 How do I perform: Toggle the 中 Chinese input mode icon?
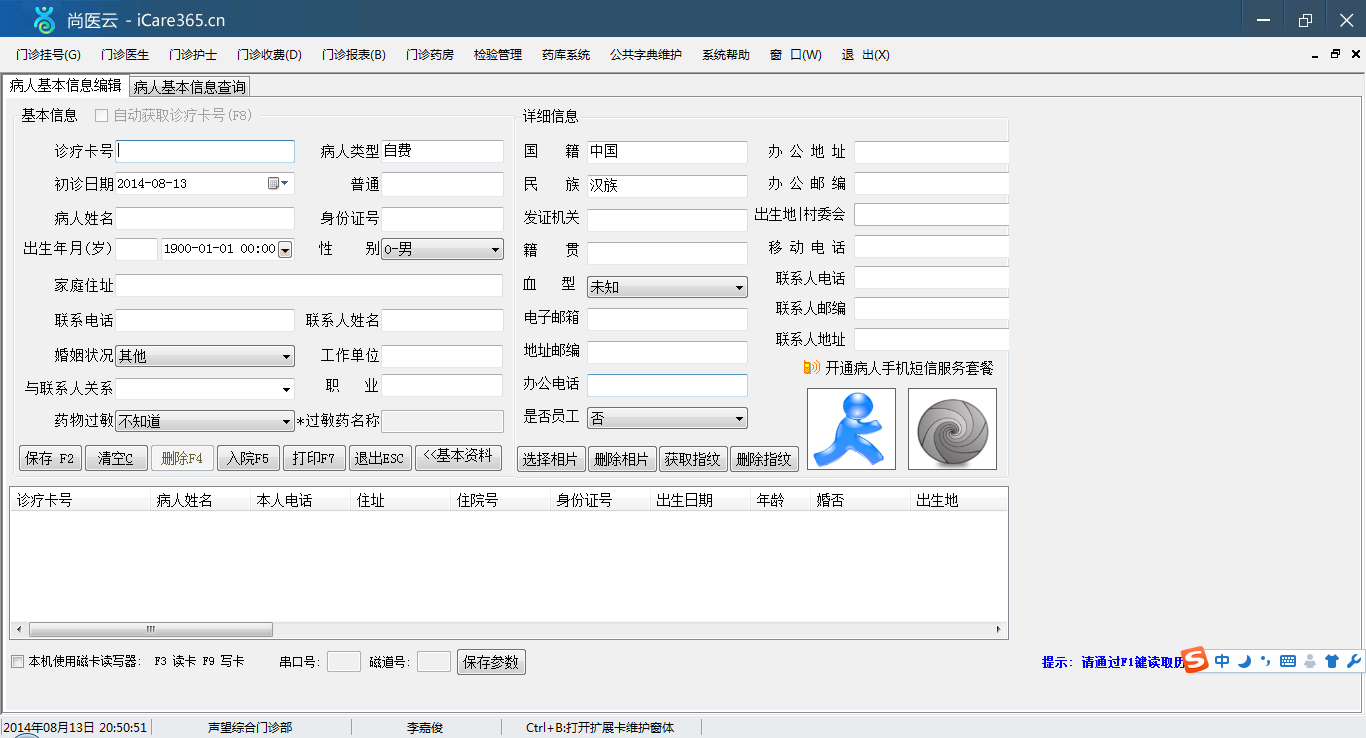coord(1222,661)
